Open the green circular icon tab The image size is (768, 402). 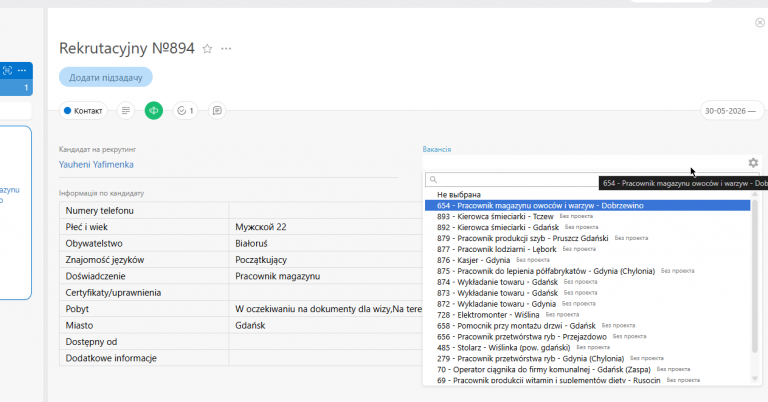(154, 111)
